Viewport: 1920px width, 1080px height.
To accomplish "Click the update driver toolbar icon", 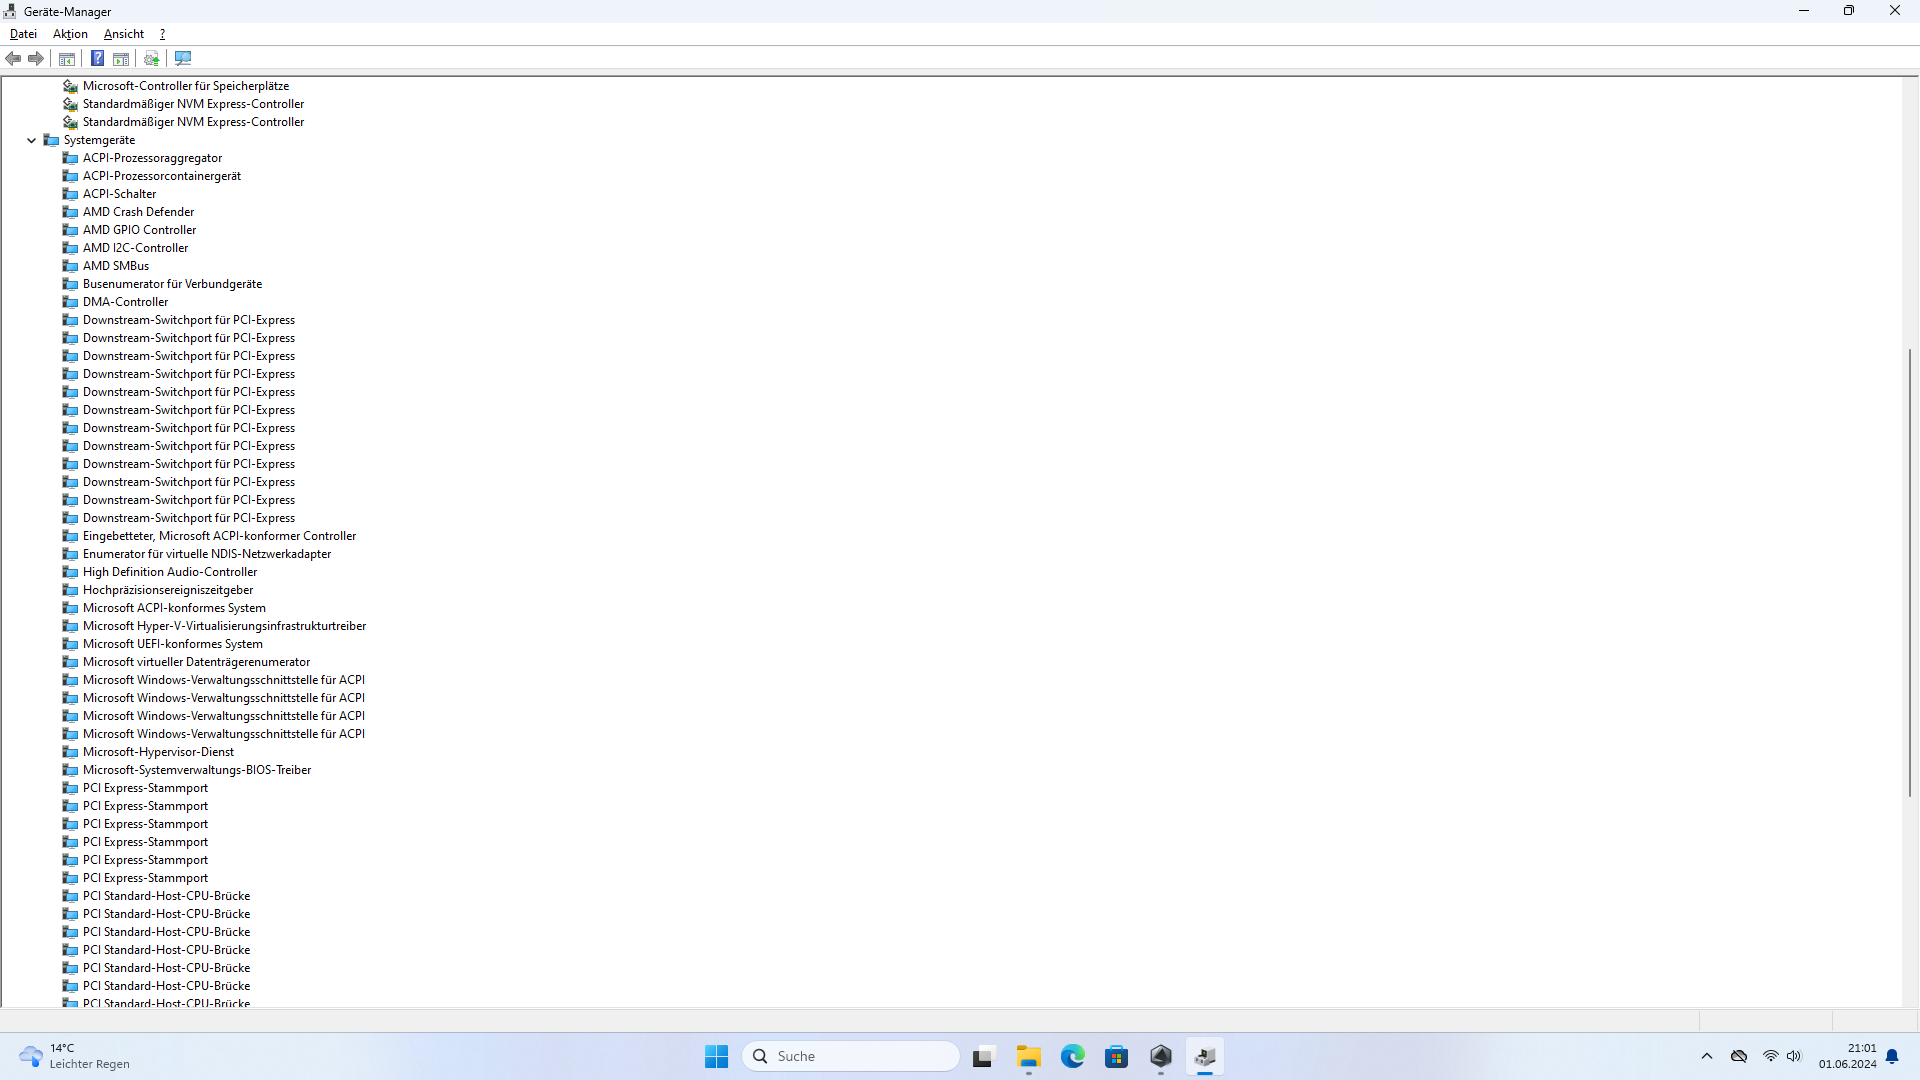I will tap(152, 59).
